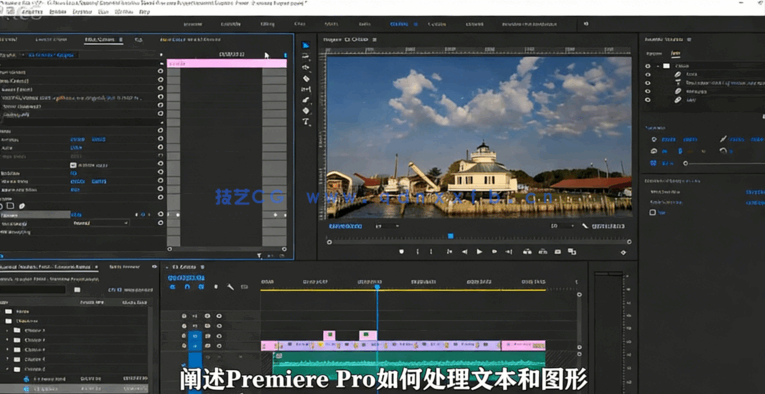
Task: Switch to the Editing workspace
Action: (x=267, y=24)
